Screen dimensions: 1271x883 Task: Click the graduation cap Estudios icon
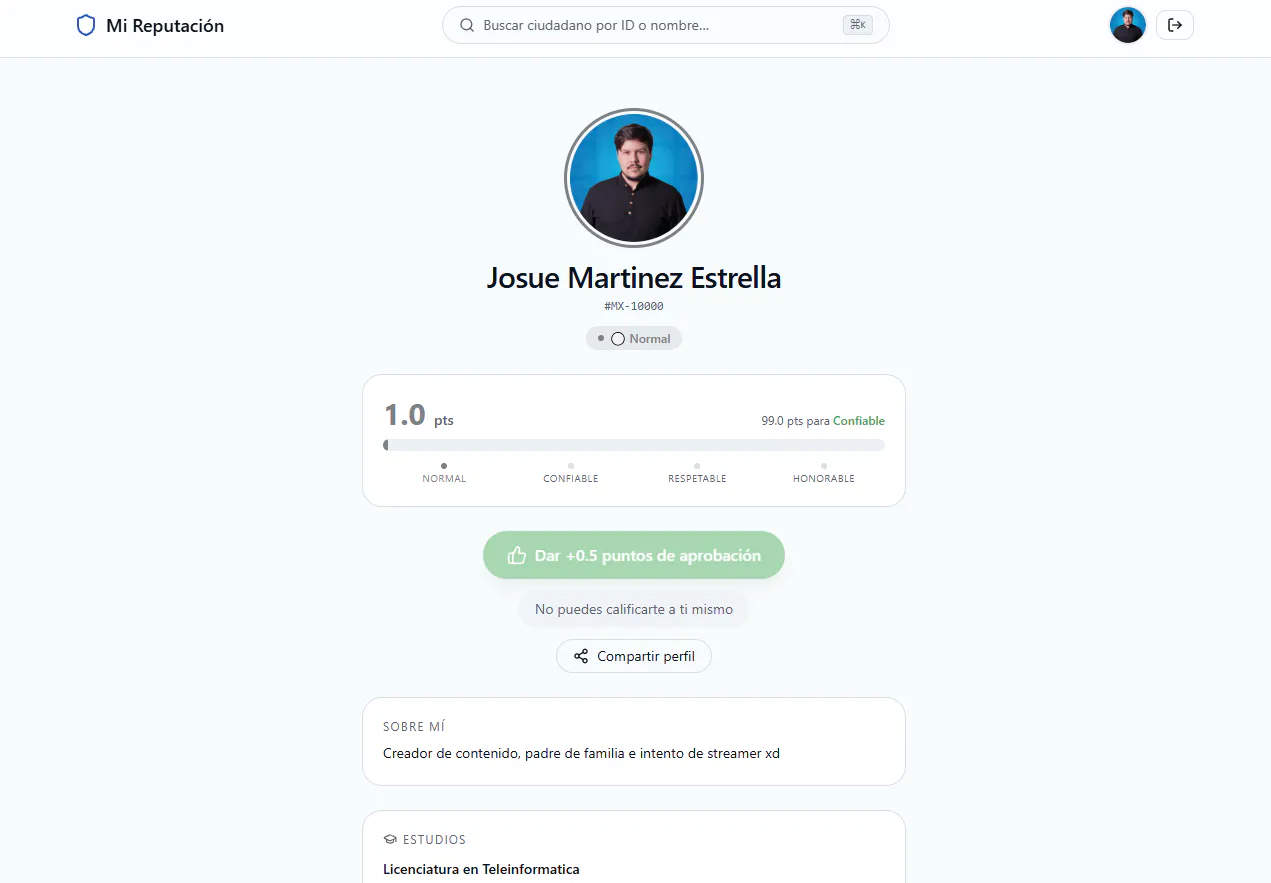tap(390, 840)
